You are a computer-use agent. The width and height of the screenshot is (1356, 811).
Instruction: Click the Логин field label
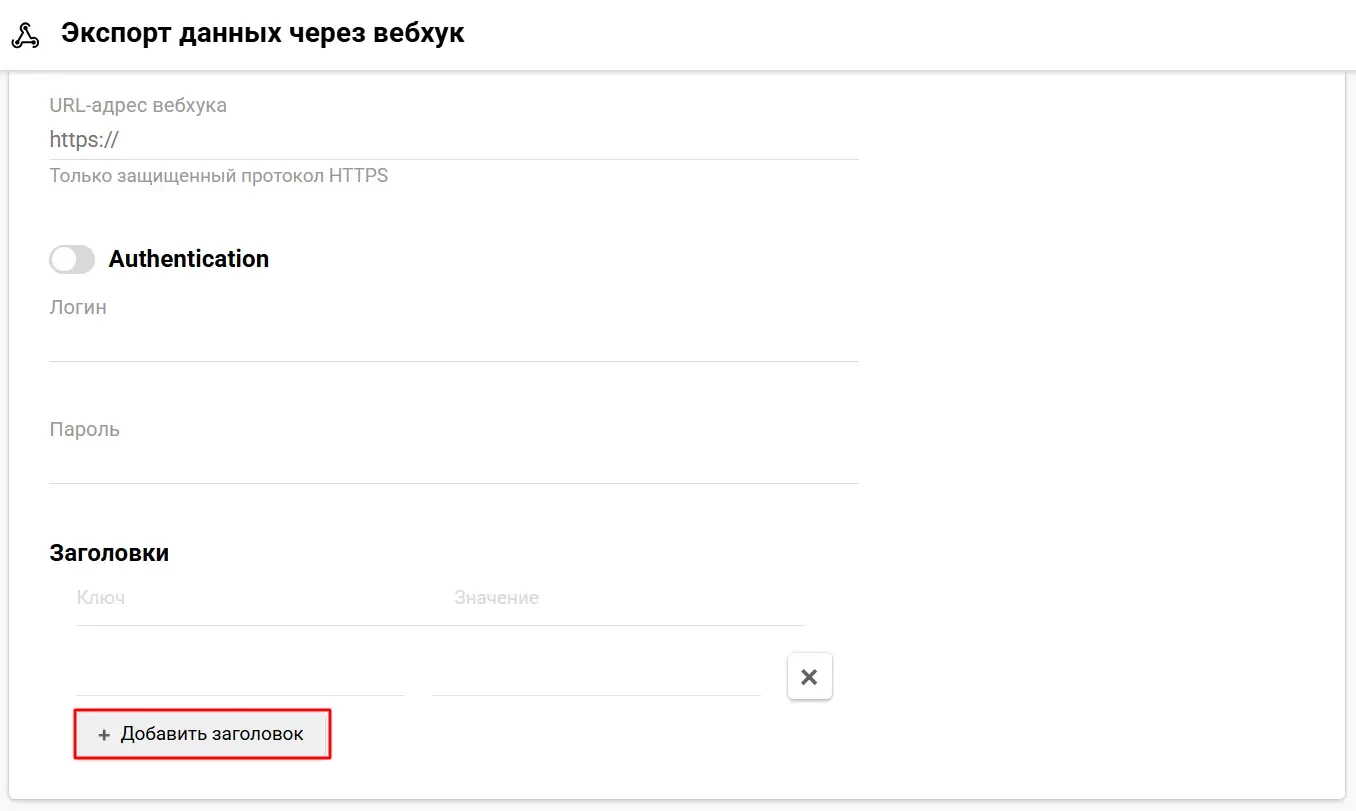click(78, 307)
